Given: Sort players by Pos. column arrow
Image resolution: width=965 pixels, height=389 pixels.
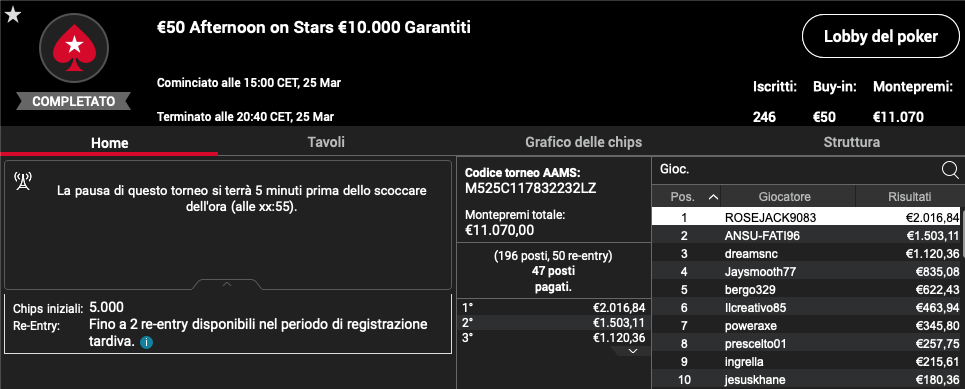Looking at the screenshot, I should pyautogui.click(x=713, y=198).
